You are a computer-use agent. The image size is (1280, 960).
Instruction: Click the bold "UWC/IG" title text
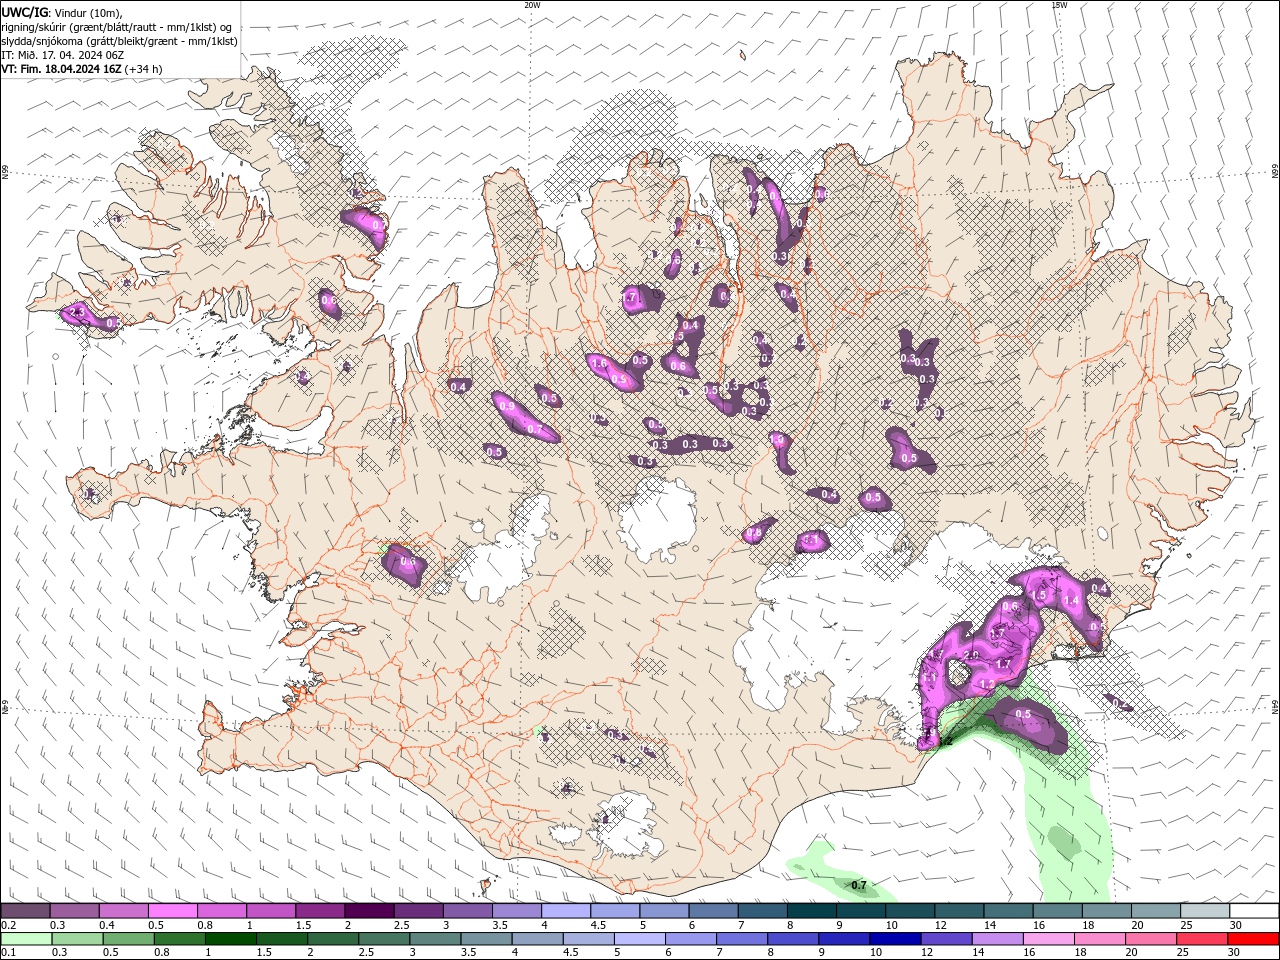[23, 12]
